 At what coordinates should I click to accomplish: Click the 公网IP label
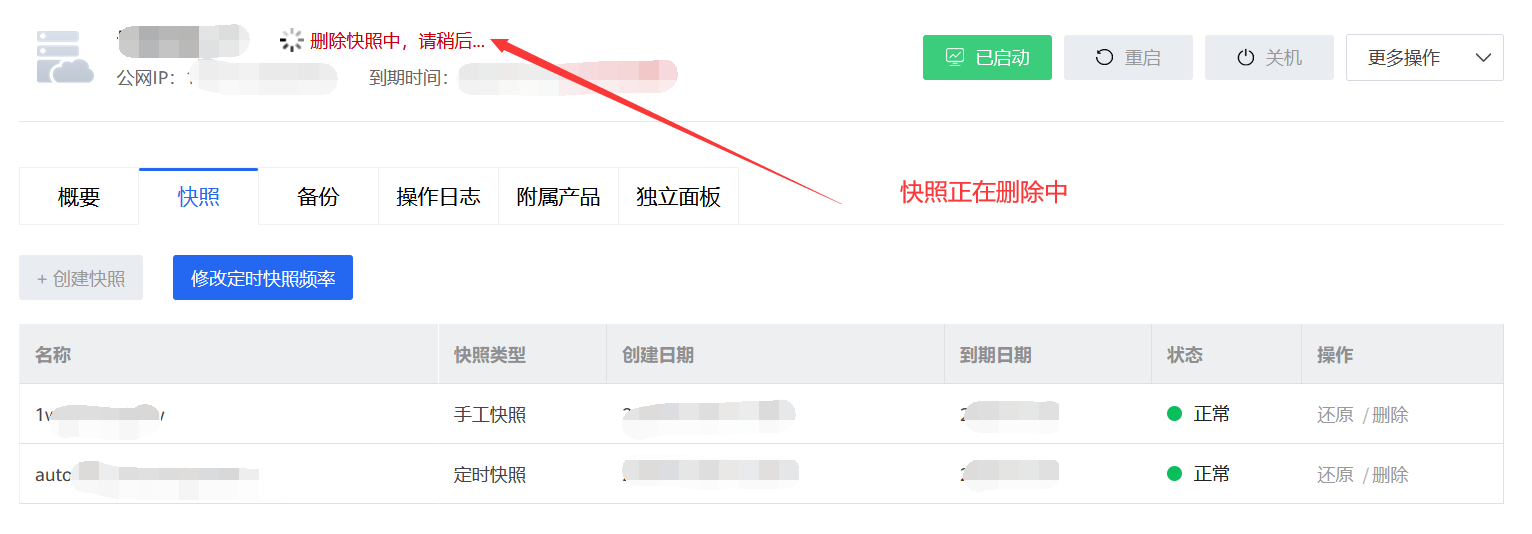pyautogui.click(x=146, y=77)
